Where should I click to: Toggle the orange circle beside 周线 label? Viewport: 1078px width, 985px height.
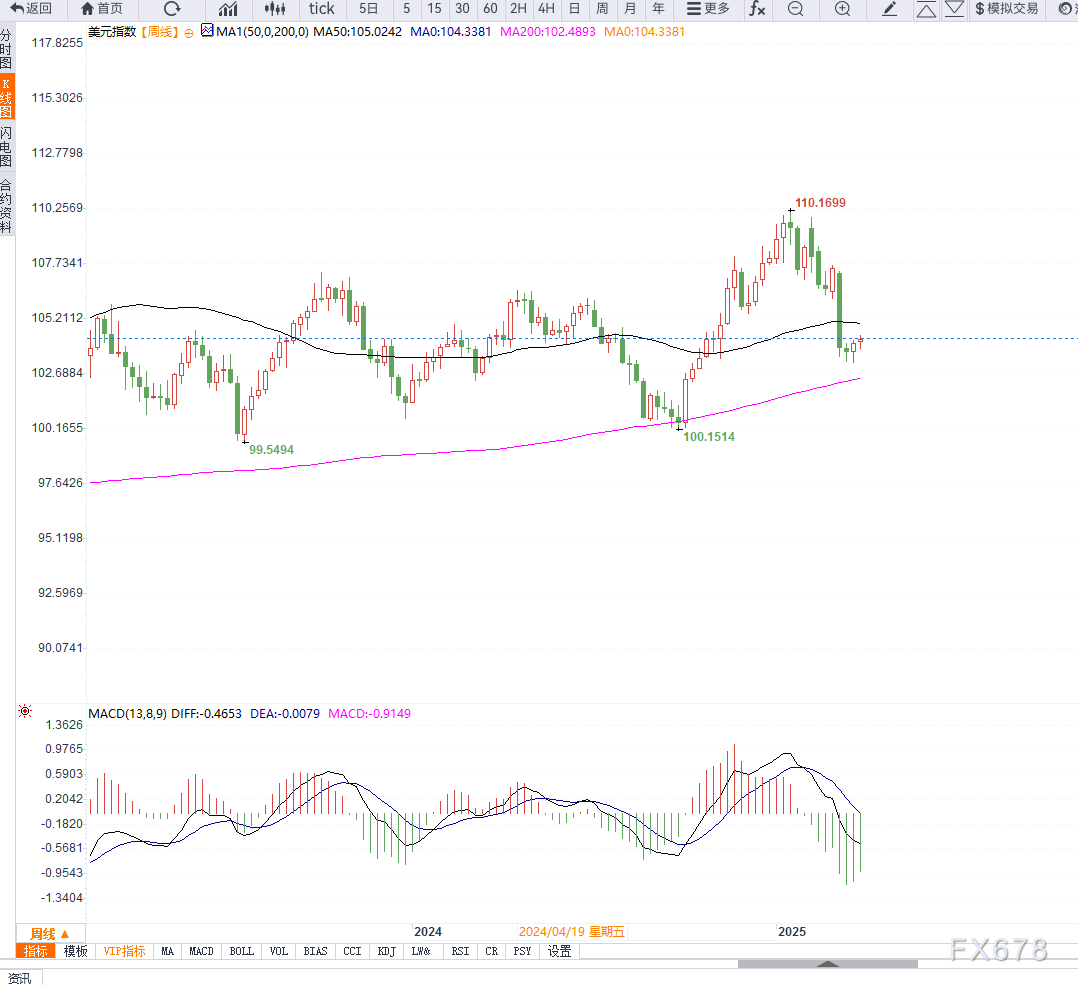click(x=189, y=32)
